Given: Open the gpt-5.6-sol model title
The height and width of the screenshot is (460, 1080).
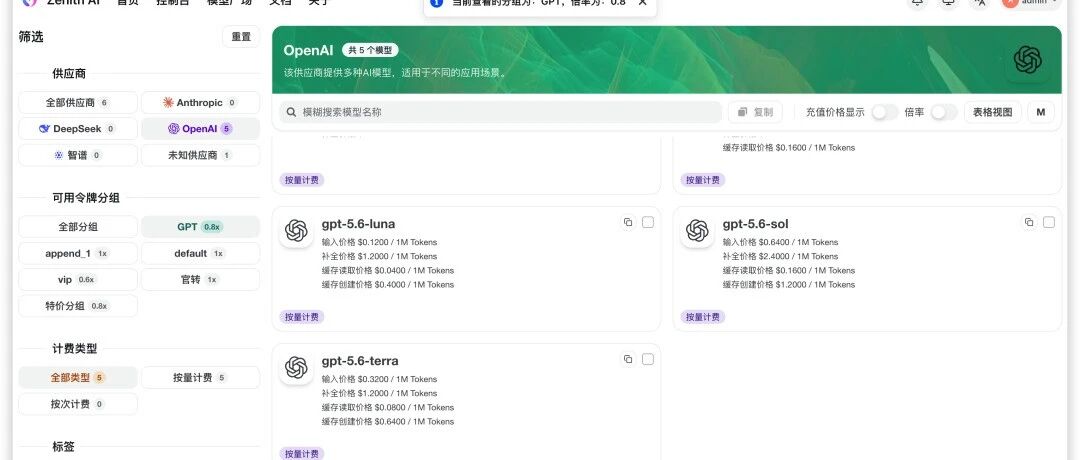Looking at the screenshot, I should coord(756,224).
